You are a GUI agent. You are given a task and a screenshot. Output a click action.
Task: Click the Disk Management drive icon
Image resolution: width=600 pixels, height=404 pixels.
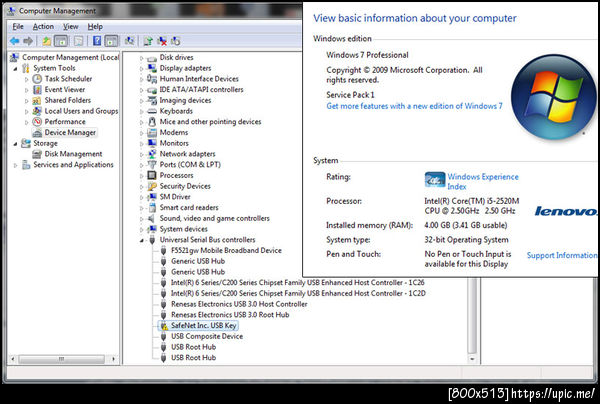point(37,154)
